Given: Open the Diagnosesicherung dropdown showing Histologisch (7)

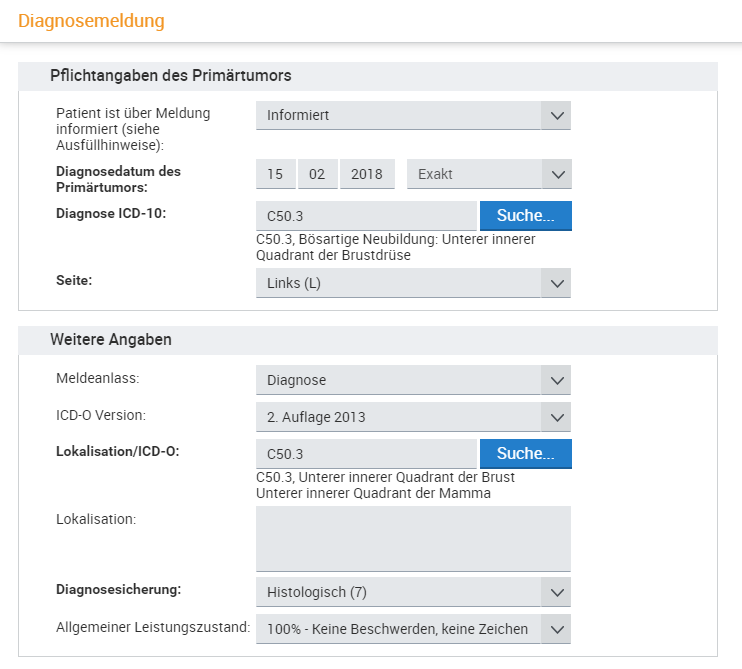Looking at the screenshot, I should point(413,592).
